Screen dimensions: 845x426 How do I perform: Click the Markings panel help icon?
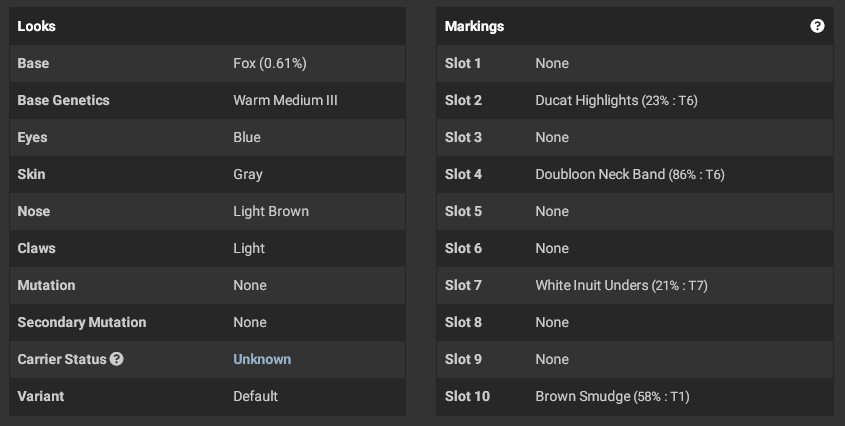tap(817, 26)
